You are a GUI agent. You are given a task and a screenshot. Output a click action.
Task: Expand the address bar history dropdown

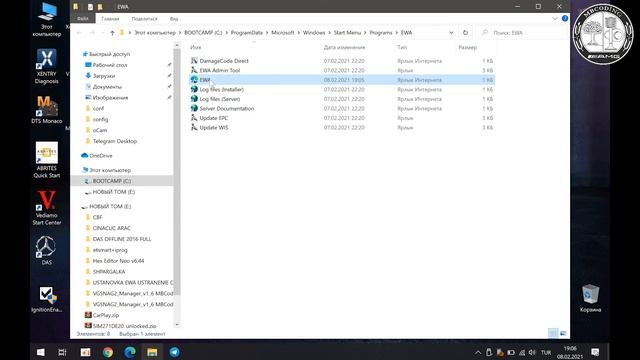(x=451, y=33)
